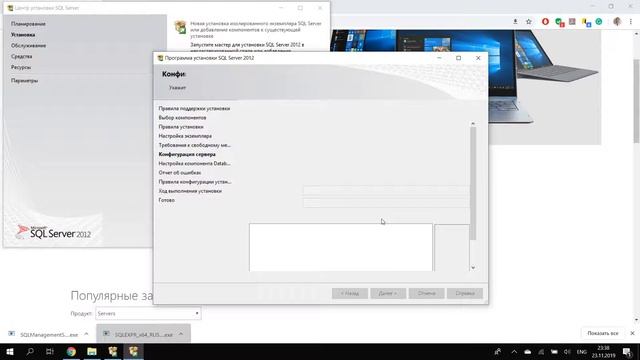
Task: Click the 'Правила установки' step
Action: tap(181, 127)
